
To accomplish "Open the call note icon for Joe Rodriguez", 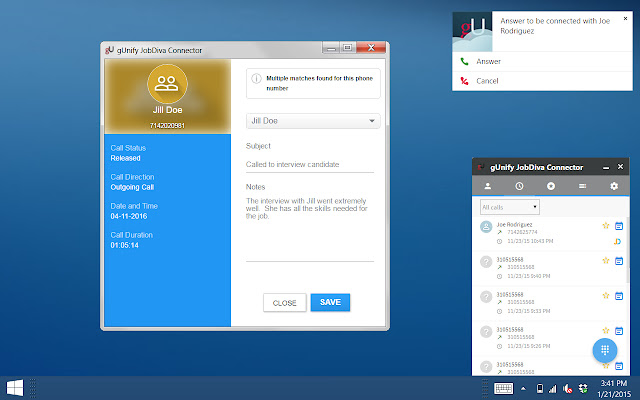I will (619, 225).
